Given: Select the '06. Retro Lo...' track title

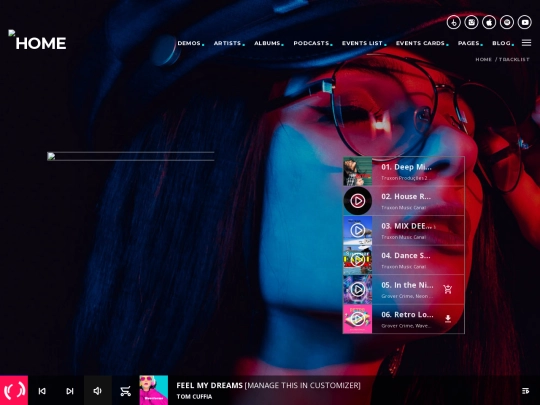Looking at the screenshot, I should point(407,314).
